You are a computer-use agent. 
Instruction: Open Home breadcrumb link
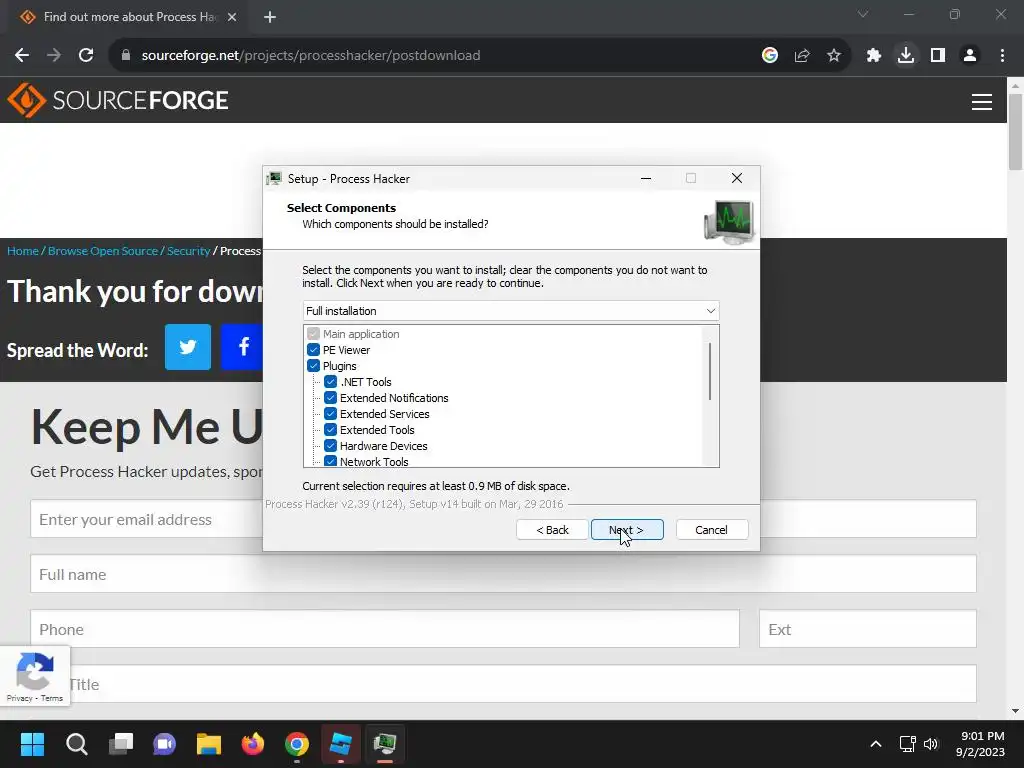(23, 251)
